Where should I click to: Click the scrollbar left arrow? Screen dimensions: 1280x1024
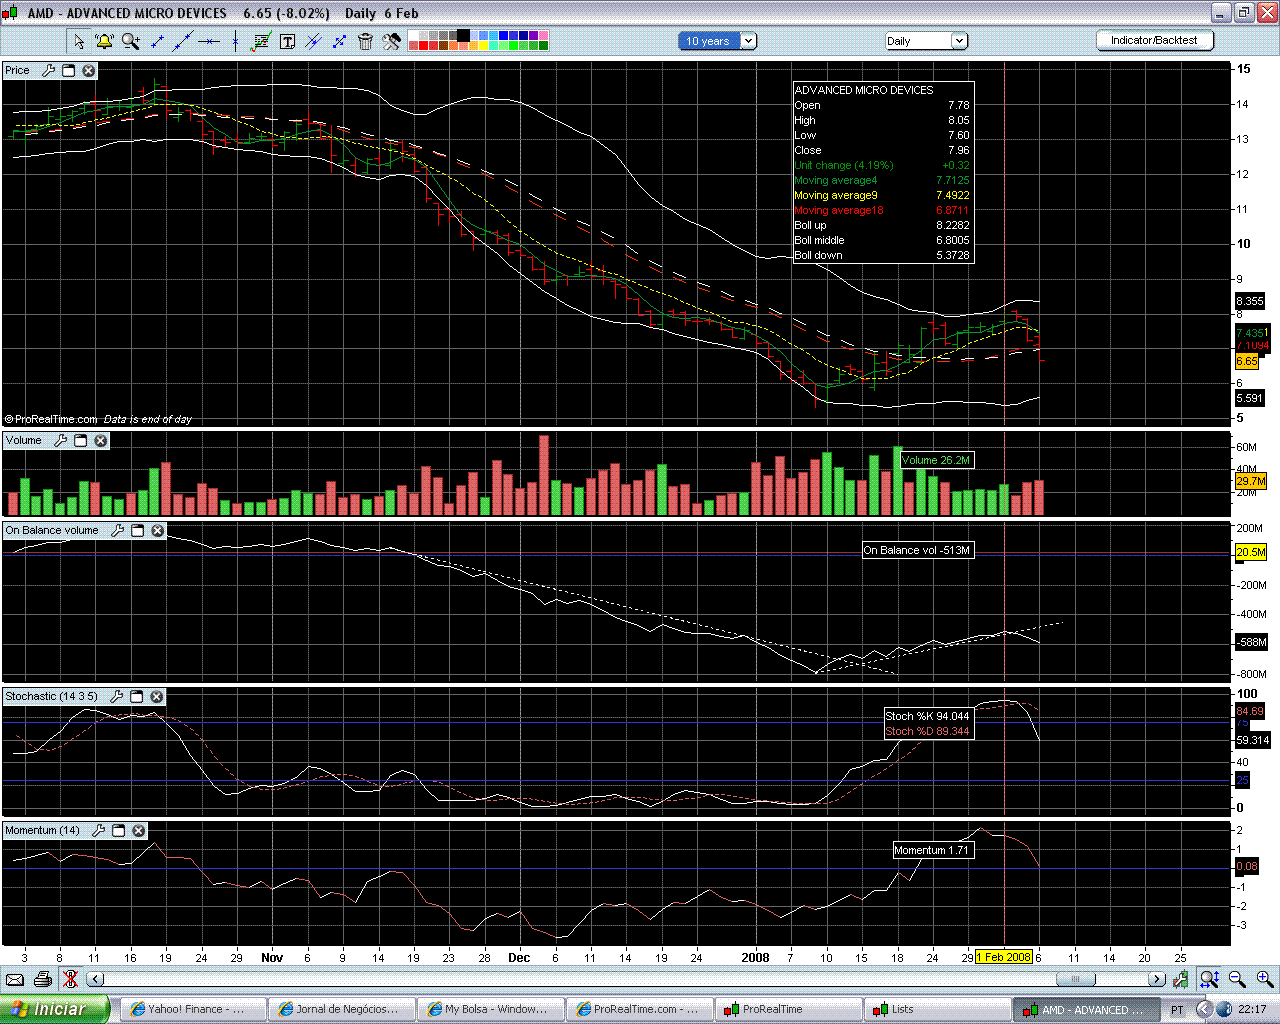[x=95, y=979]
